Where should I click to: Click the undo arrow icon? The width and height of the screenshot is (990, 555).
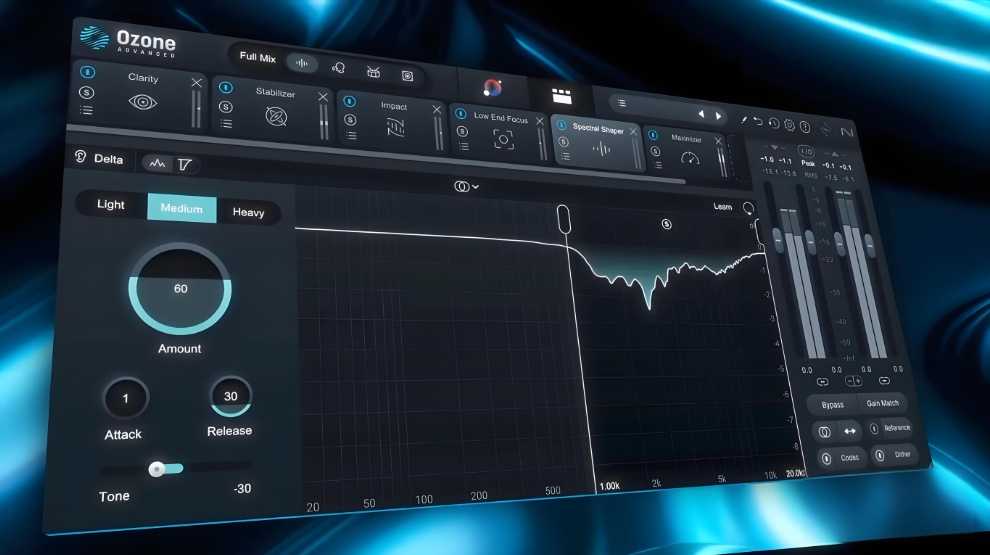(758, 121)
